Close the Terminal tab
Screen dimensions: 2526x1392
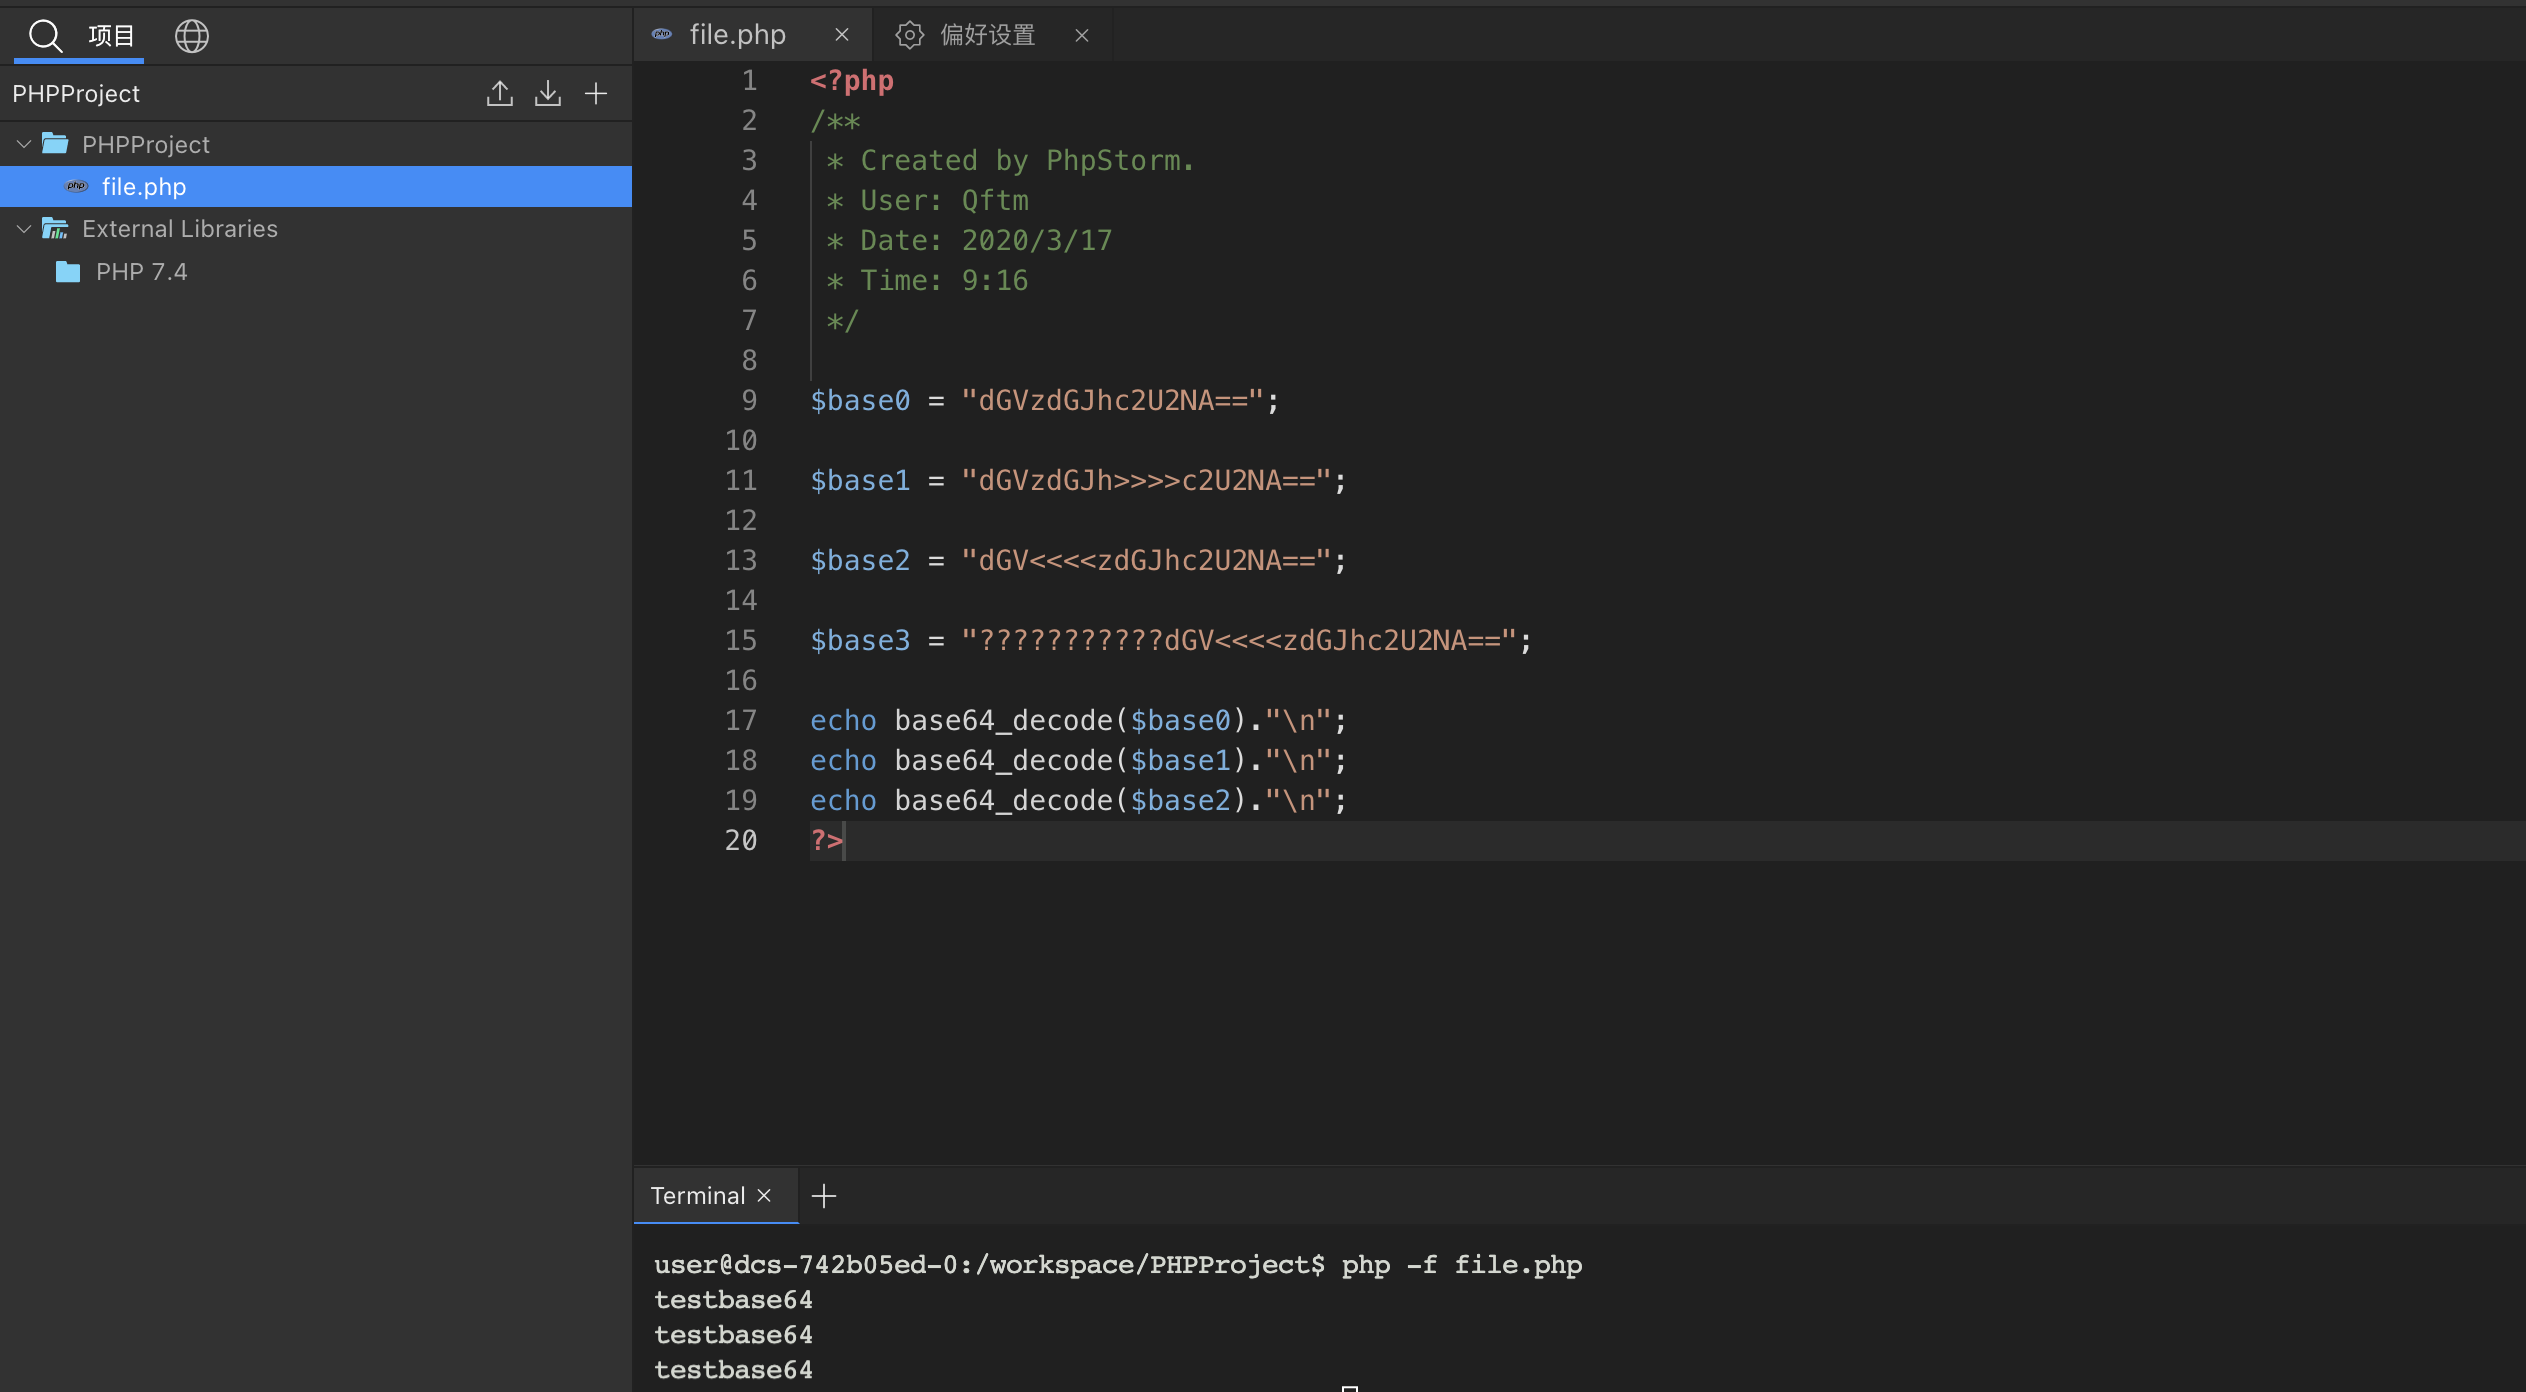[764, 1195]
